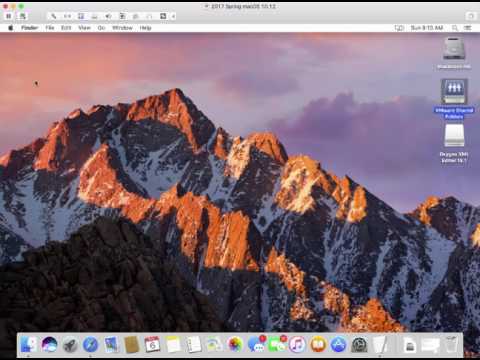
Task: Open the Window menu
Action: click(122, 28)
